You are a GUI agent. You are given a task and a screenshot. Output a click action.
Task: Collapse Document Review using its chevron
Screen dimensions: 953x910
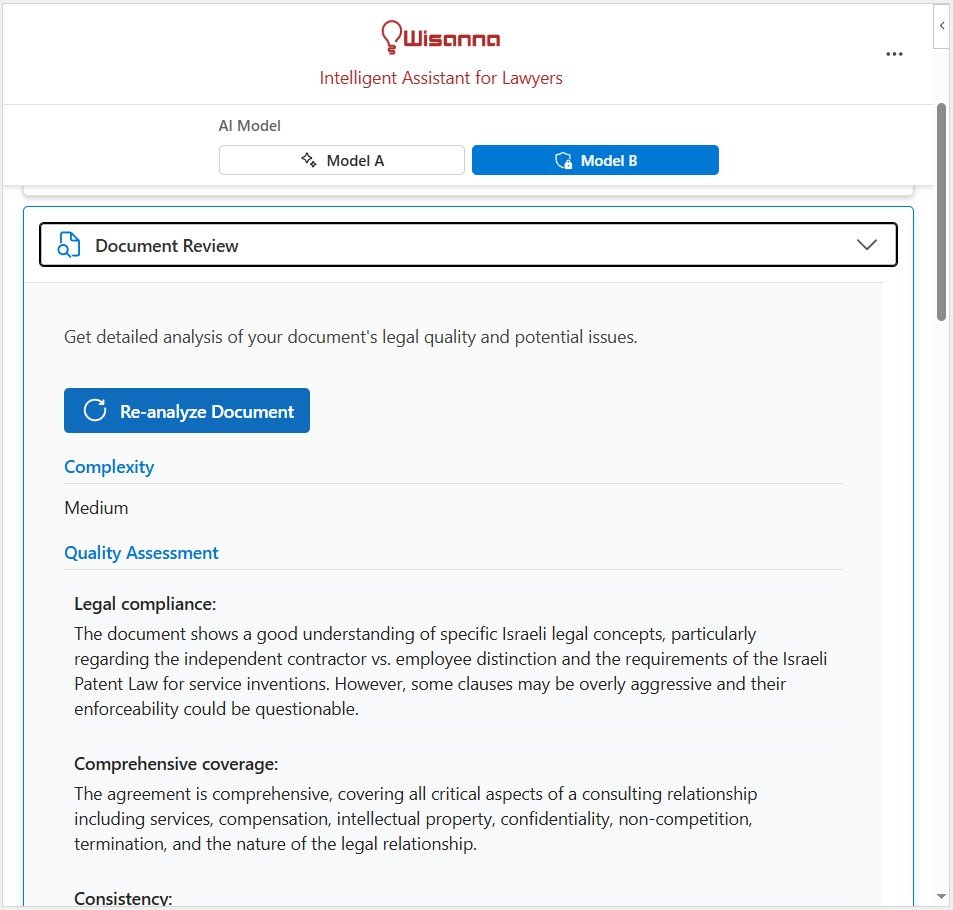tap(866, 245)
